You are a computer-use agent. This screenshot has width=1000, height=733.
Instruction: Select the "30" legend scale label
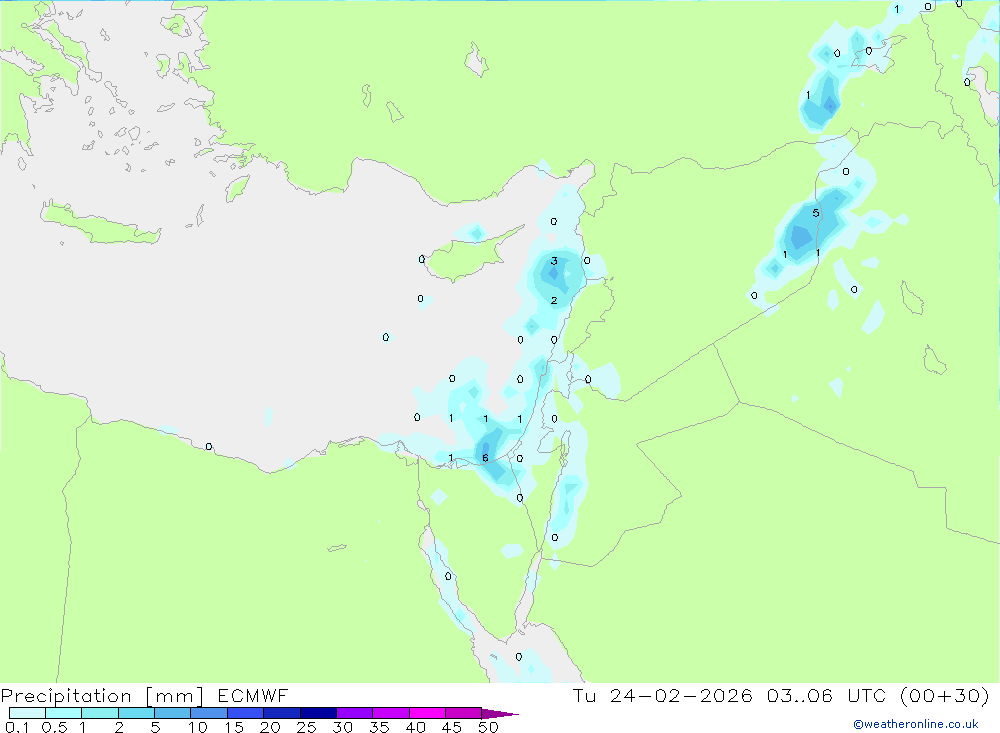point(342,727)
